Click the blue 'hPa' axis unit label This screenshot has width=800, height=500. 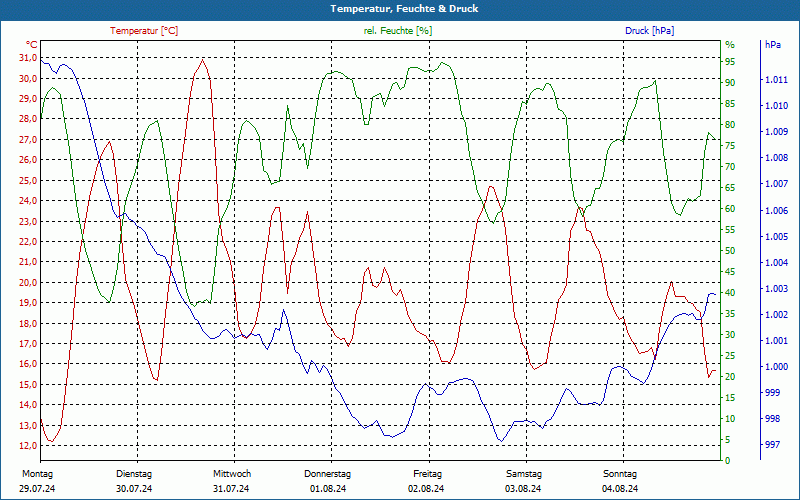coord(773,44)
